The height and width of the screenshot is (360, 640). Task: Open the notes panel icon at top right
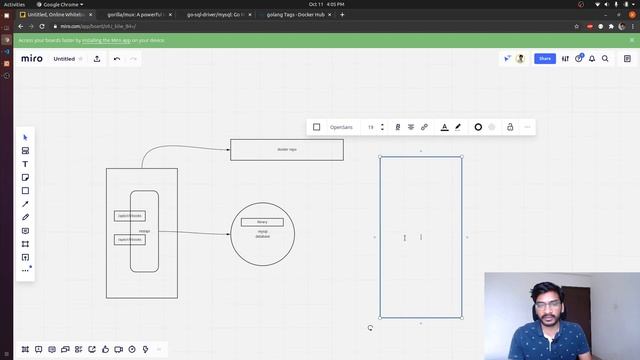point(627,59)
